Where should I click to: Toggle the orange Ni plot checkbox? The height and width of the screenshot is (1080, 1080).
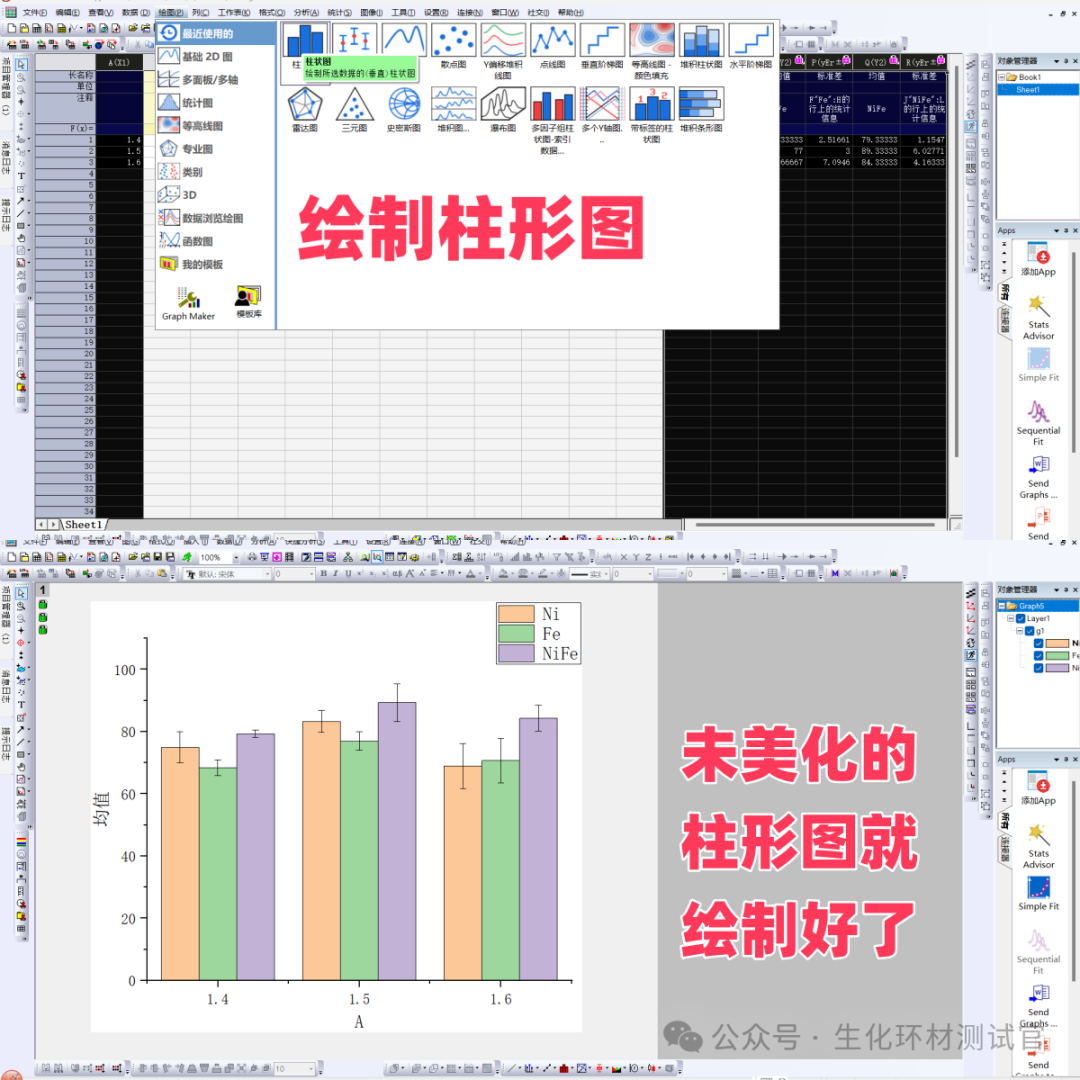pos(1038,643)
